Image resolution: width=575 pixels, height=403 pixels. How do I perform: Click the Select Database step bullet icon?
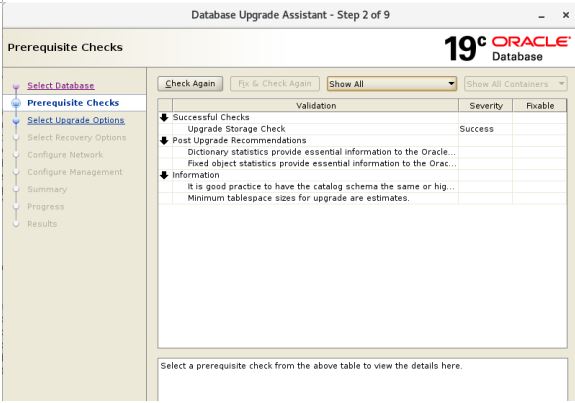pos(16,87)
